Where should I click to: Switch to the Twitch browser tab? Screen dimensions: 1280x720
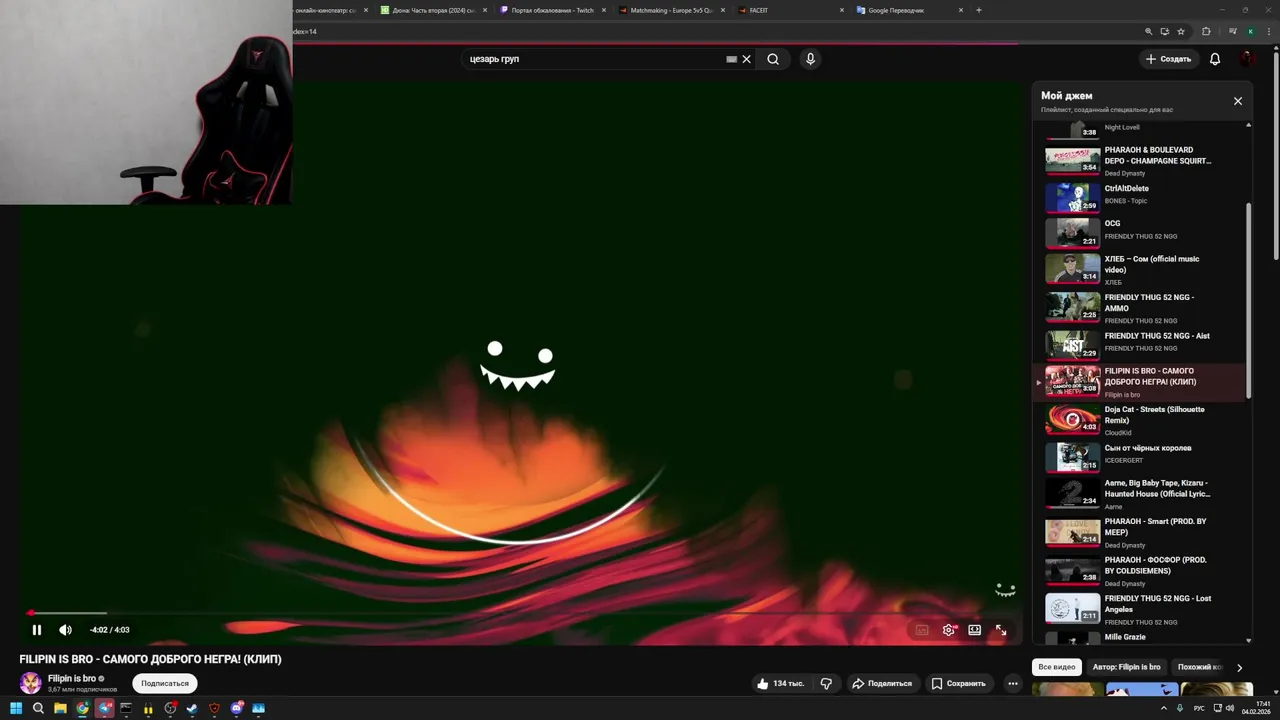[552, 10]
